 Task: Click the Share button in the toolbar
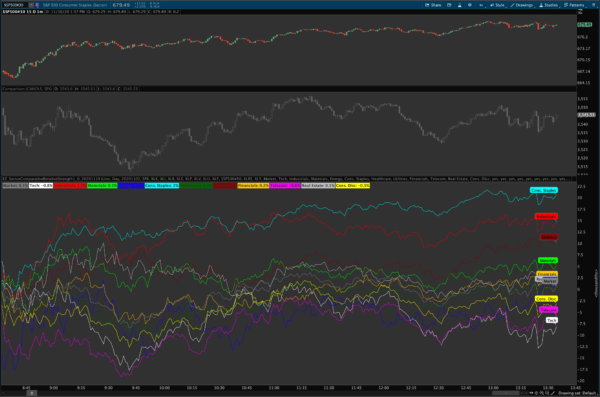pos(433,5)
